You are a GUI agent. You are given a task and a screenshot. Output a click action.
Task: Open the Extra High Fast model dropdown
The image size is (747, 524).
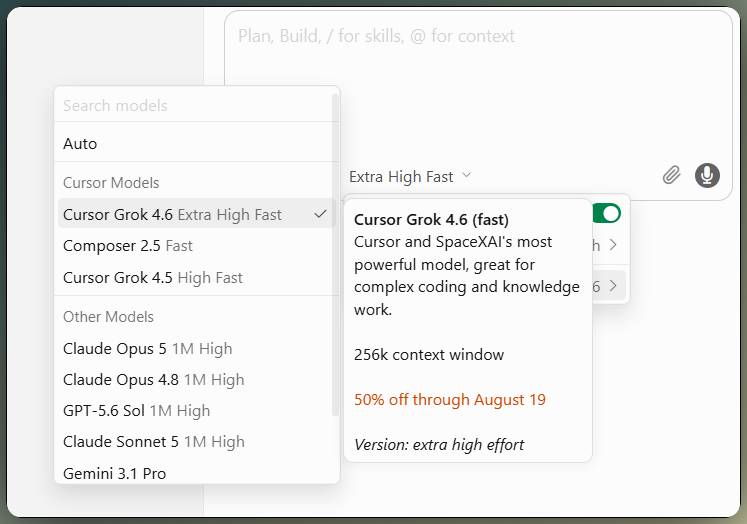[x=410, y=177]
